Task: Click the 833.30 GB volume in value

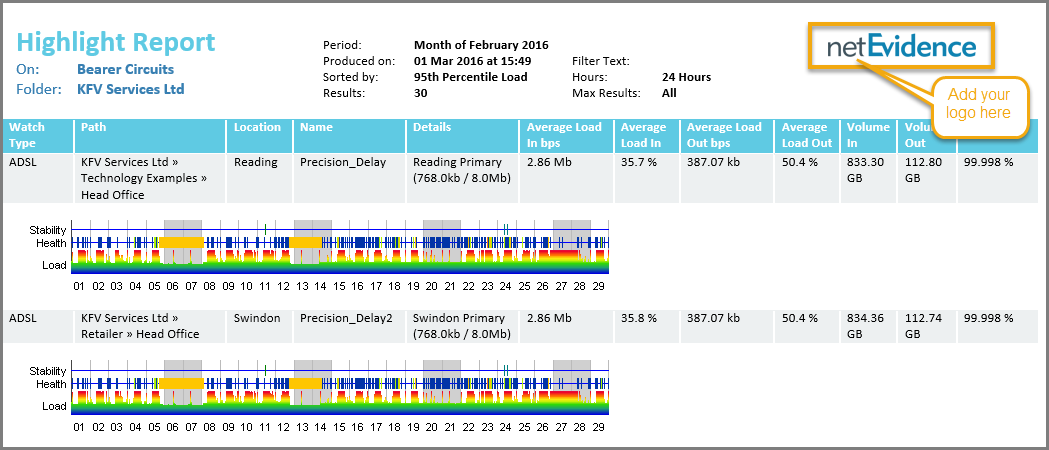Action: pyautogui.click(x=864, y=170)
